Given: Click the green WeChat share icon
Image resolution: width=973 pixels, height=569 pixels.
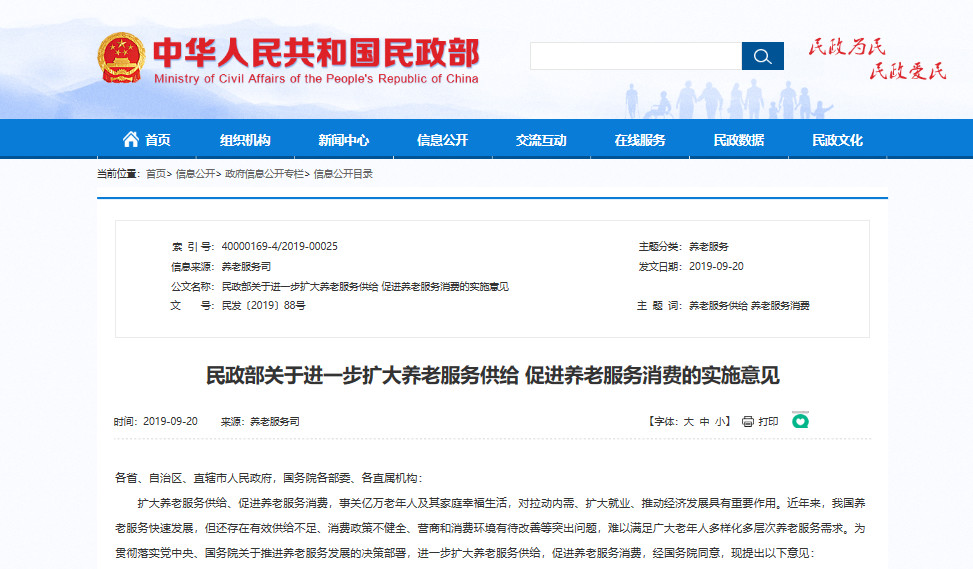Looking at the screenshot, I should [800, 421].
